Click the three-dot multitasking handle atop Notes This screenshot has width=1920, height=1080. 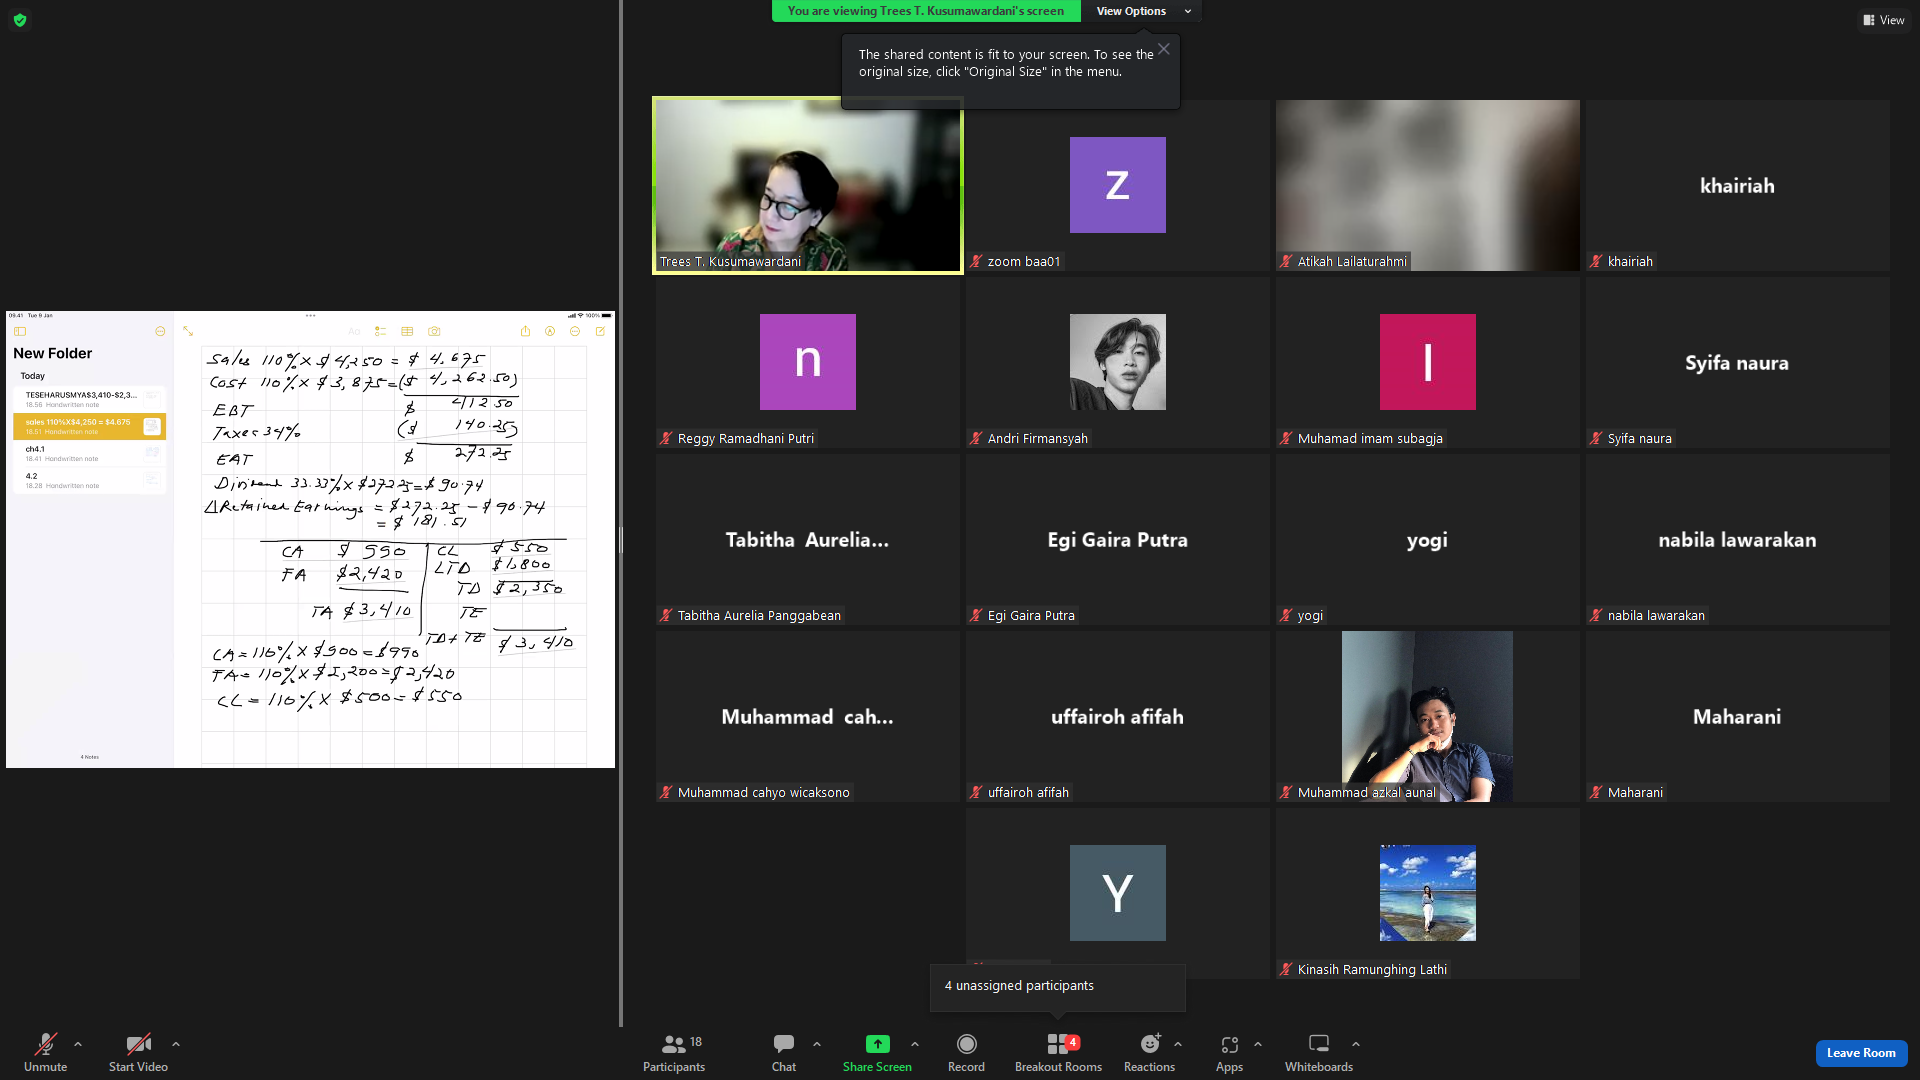tap(311, 316)
